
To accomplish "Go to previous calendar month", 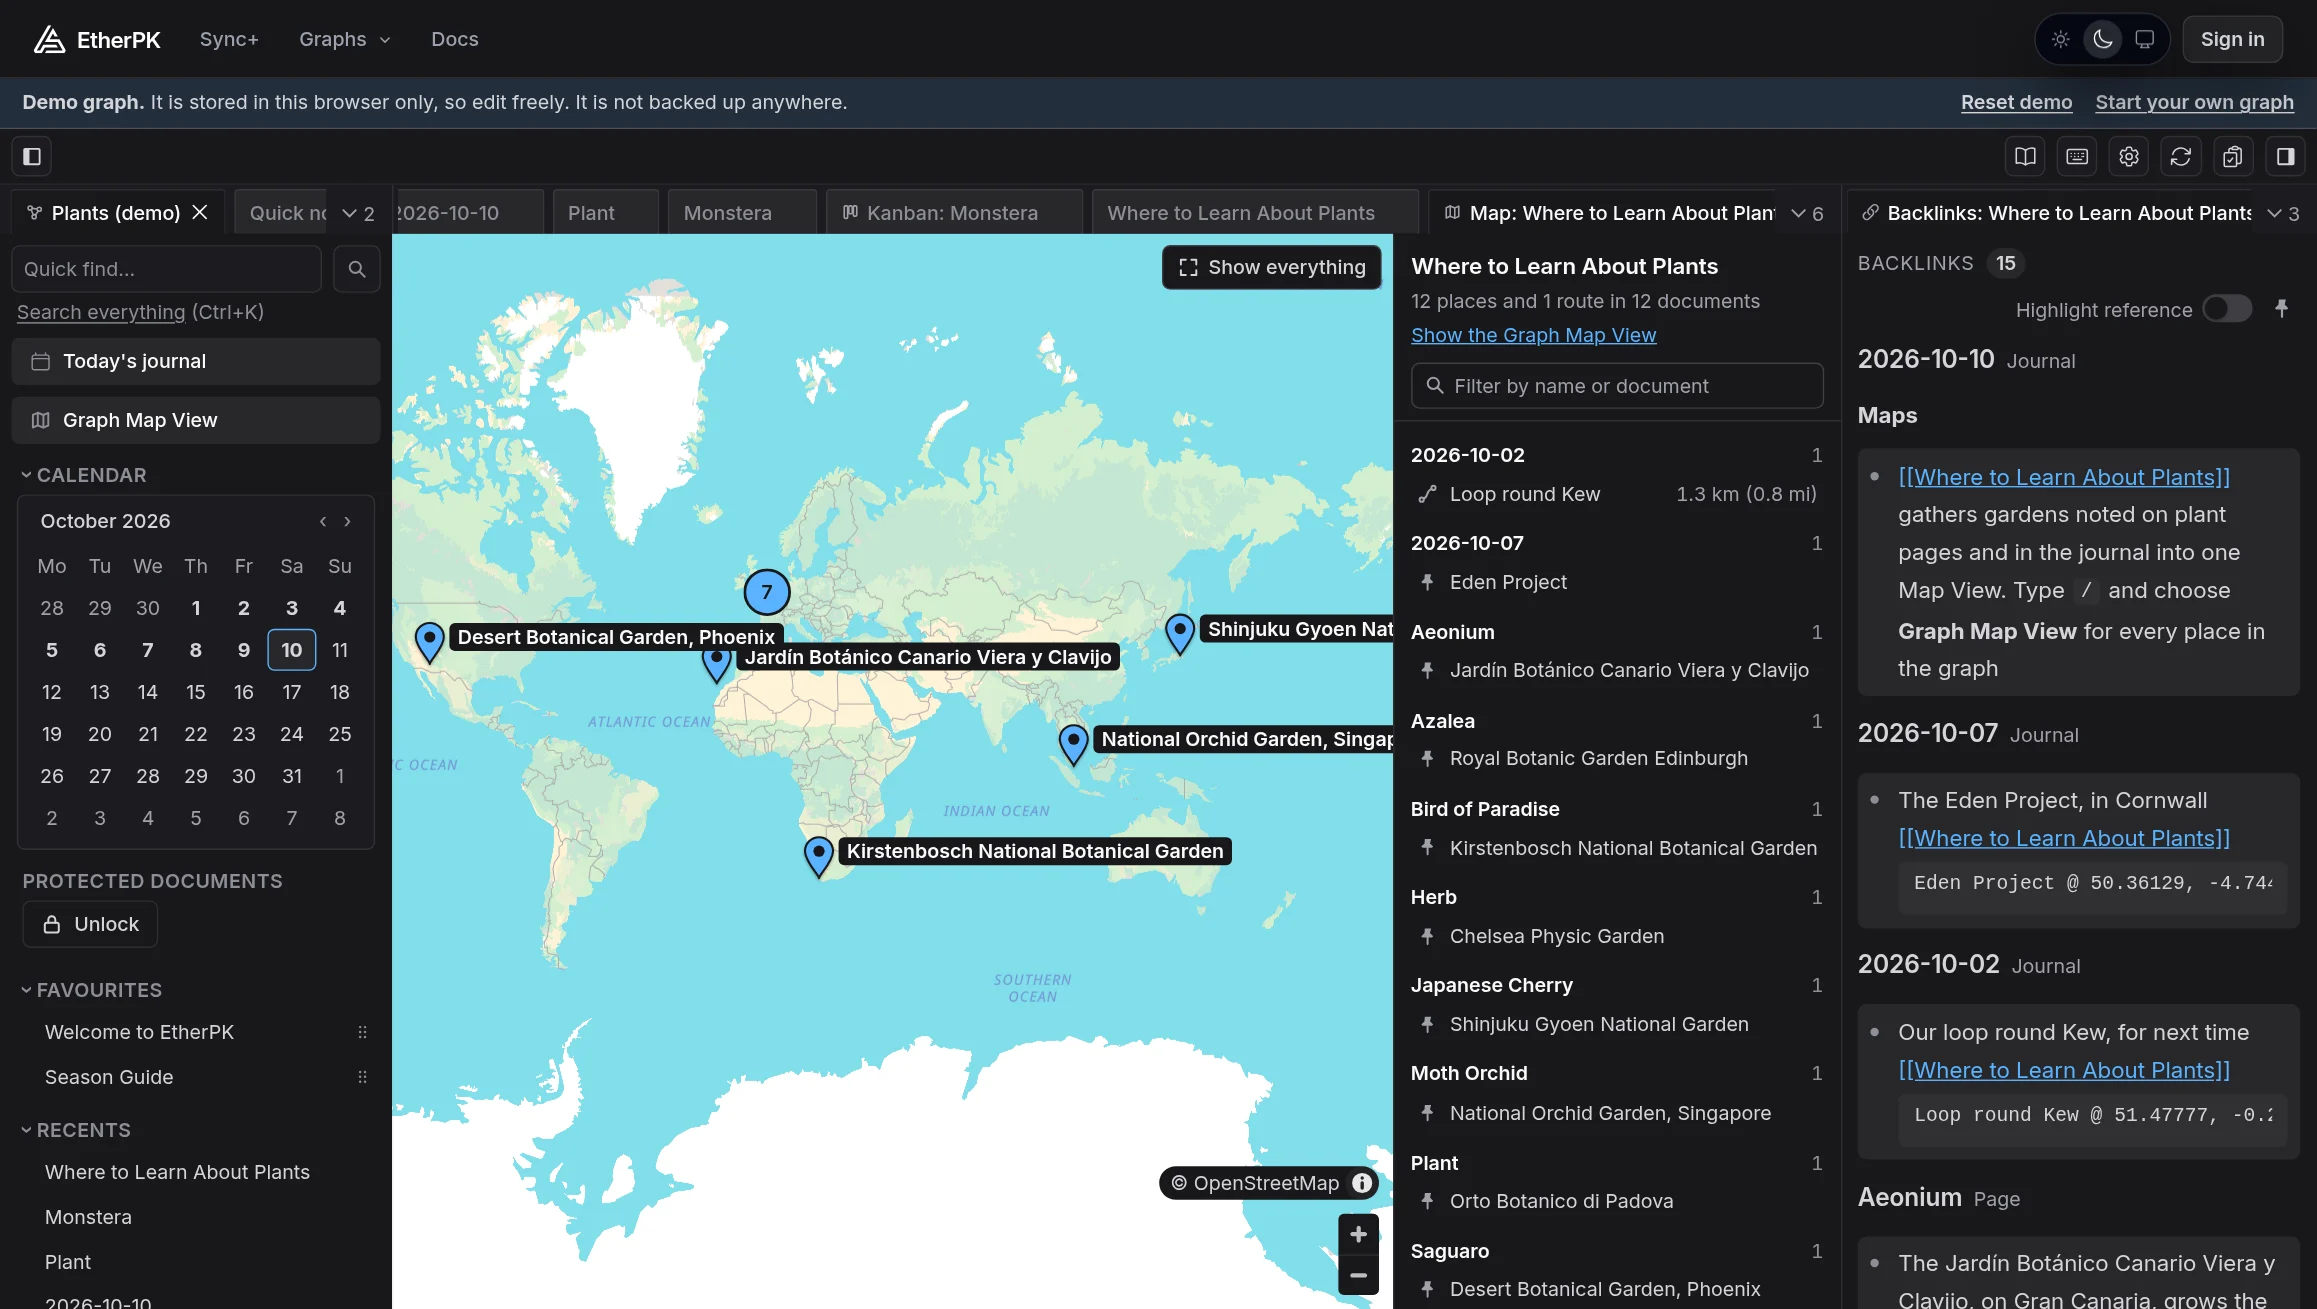I will (323, 521).
